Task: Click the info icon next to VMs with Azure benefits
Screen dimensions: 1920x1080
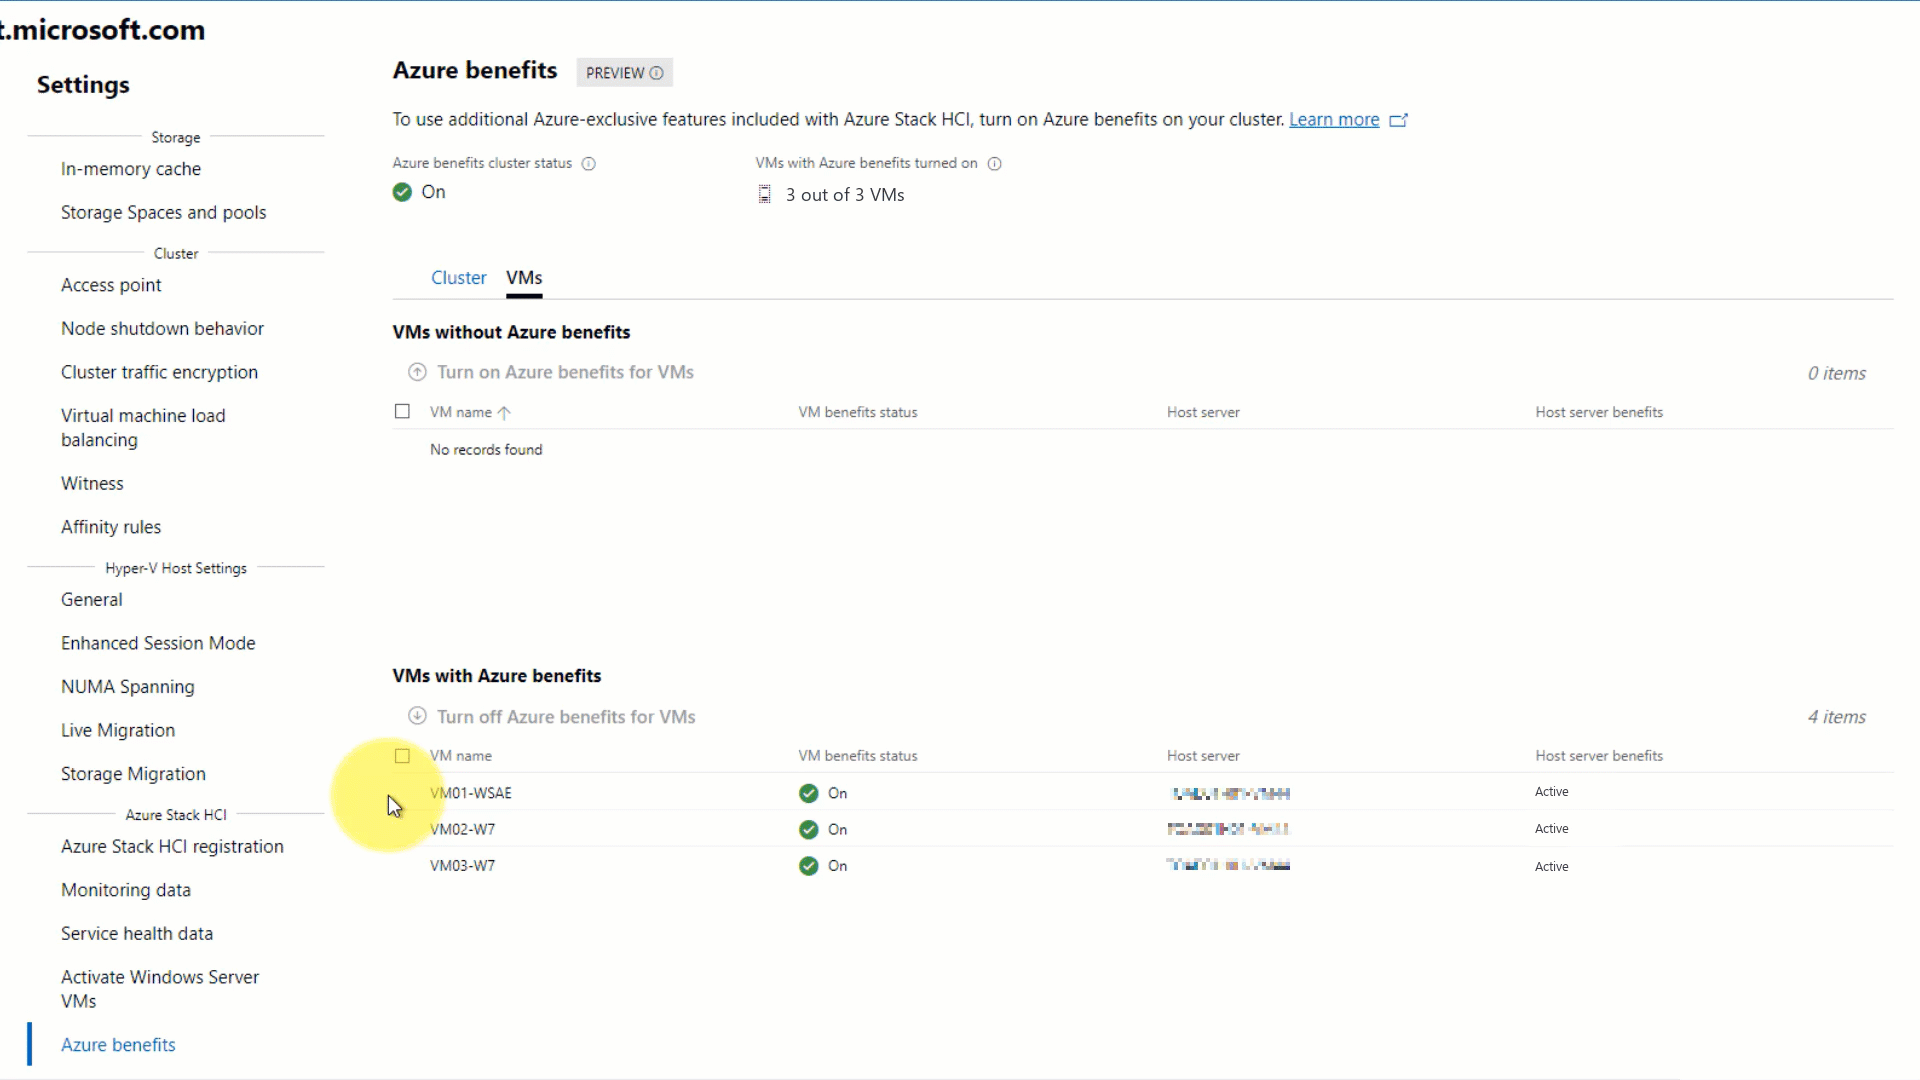Action: click(x=994, y=162)
